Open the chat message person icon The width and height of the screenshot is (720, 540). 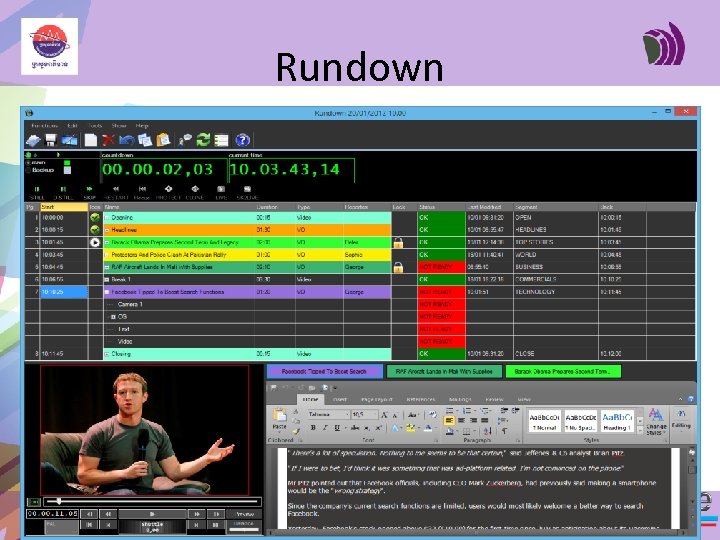(x=185, y=140)
